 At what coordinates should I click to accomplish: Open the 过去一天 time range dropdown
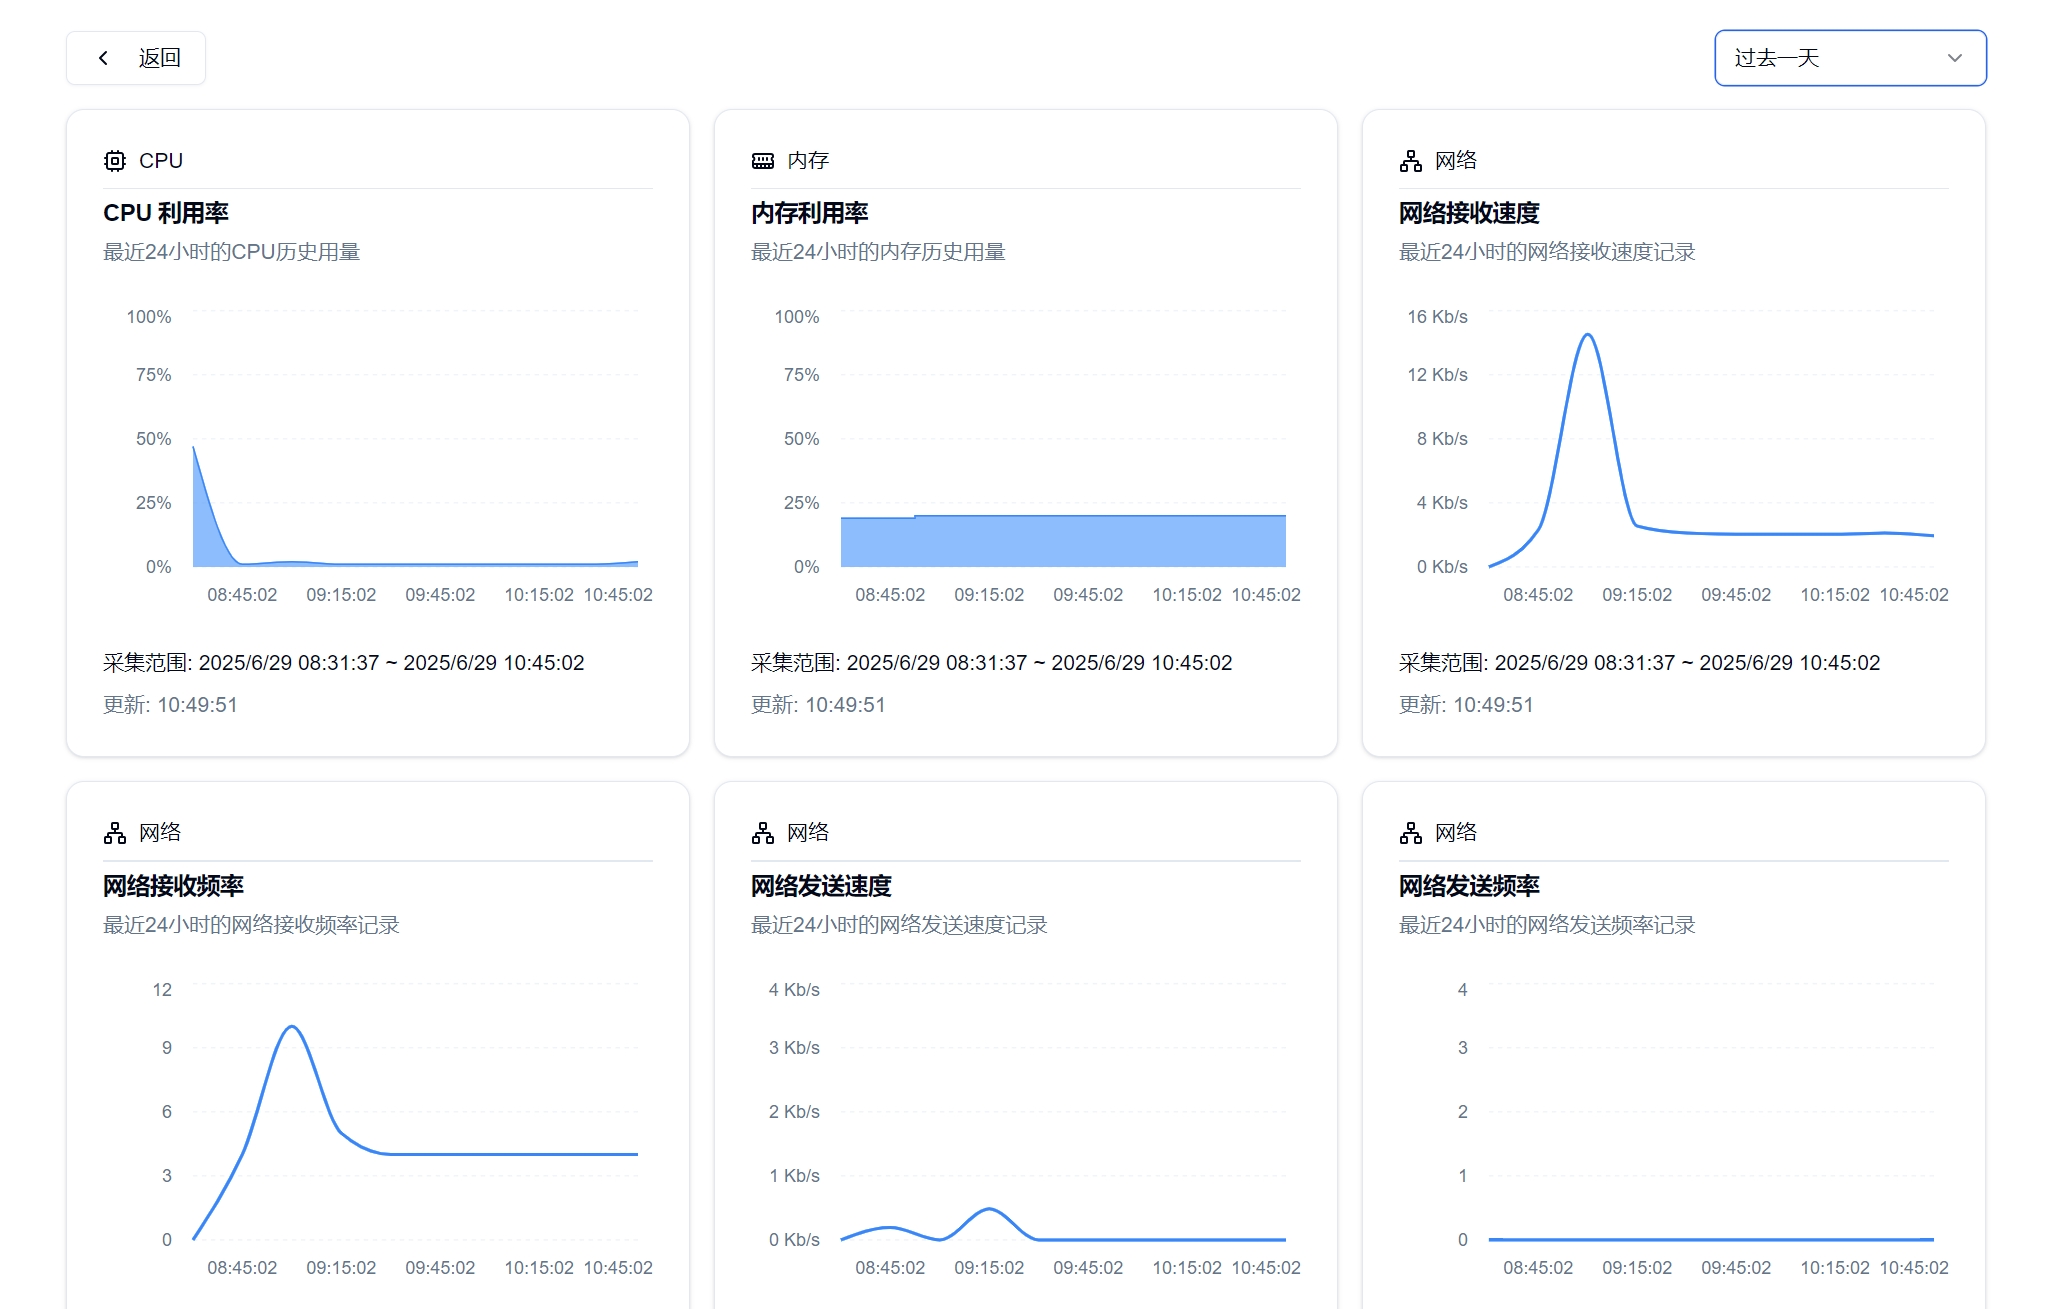coord(1850,58)
